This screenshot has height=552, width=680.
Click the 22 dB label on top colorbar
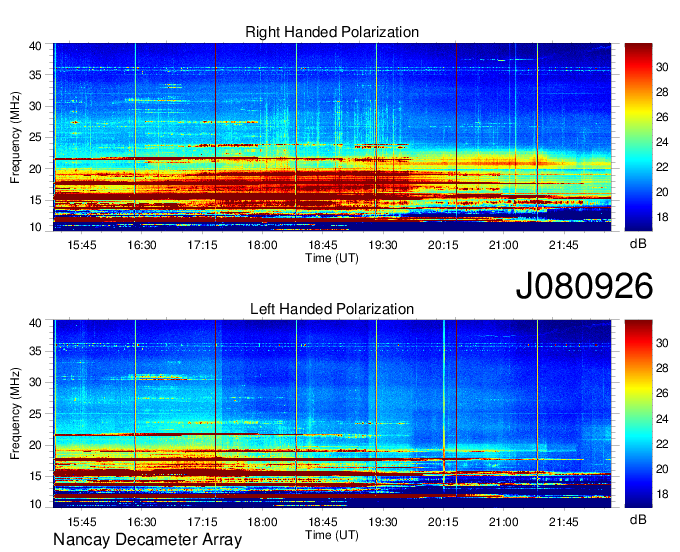point(662,167)
